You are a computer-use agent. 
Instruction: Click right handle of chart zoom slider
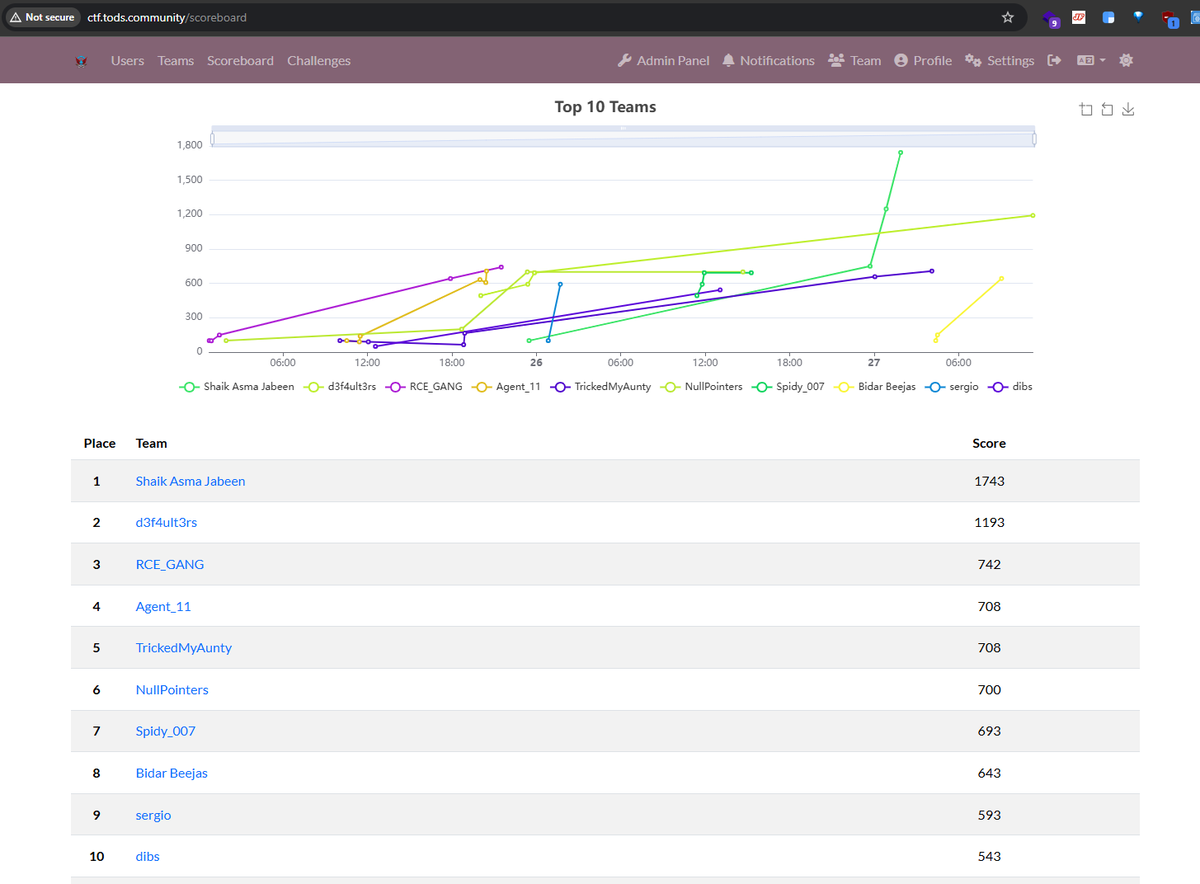[x=1034, y=139]
